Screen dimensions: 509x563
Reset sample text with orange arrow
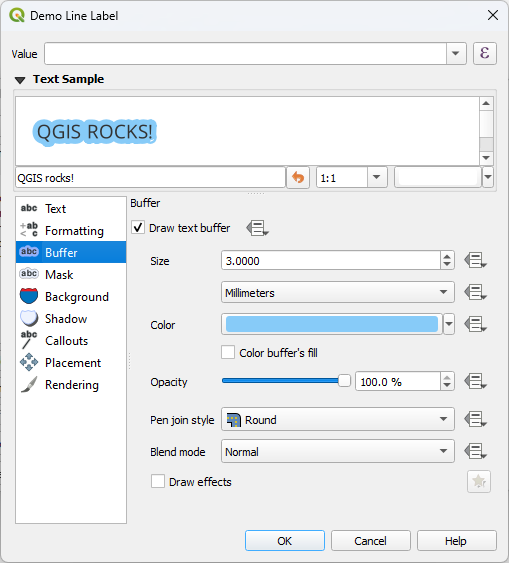(x=298, y=177)
